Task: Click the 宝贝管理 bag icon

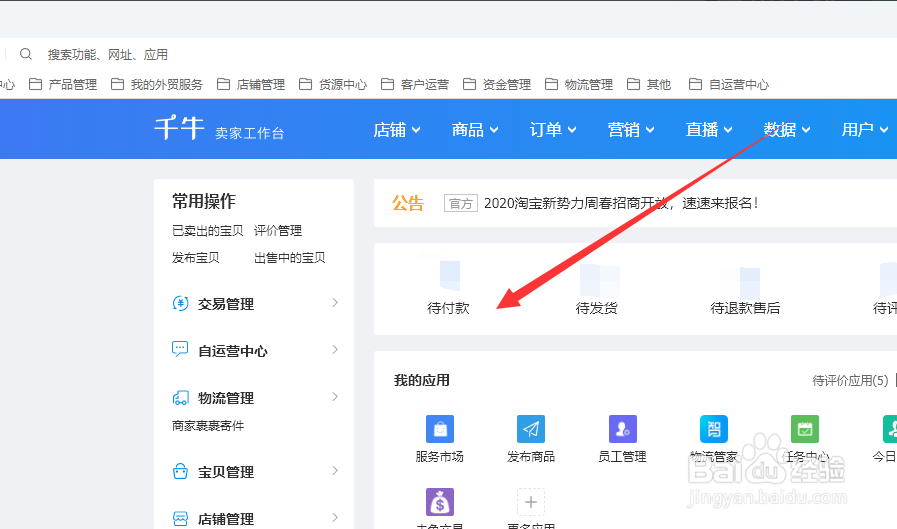Action: coord(180,471)
